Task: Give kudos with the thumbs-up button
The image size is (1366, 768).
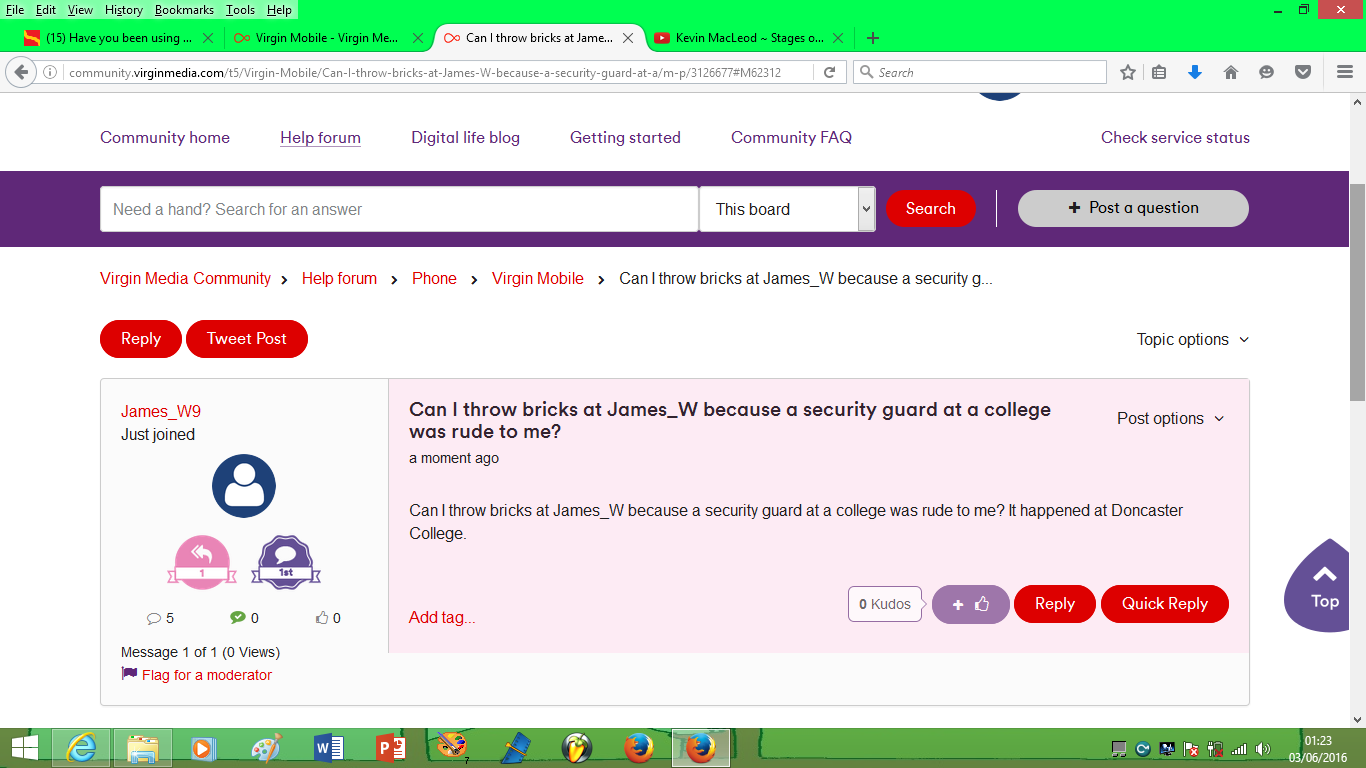Action: pos(970,604)
